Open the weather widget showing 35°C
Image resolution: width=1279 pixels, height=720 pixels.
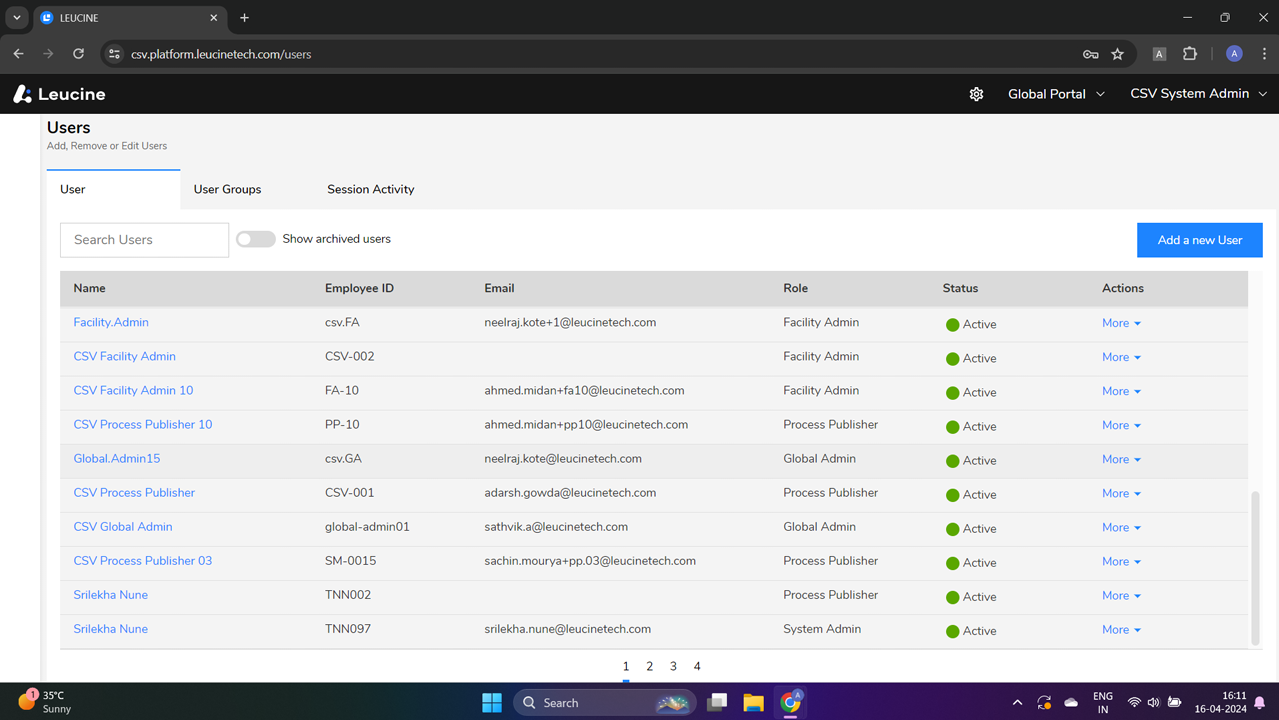(46, 702)
